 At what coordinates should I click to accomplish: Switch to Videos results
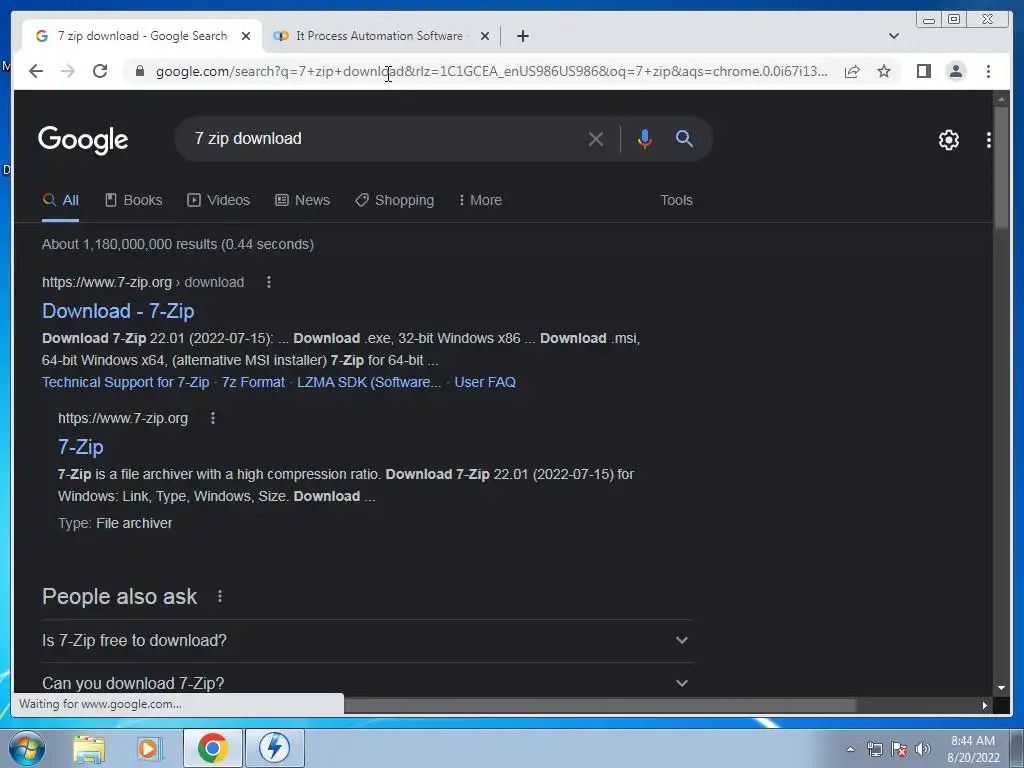[x=219, y=200]
